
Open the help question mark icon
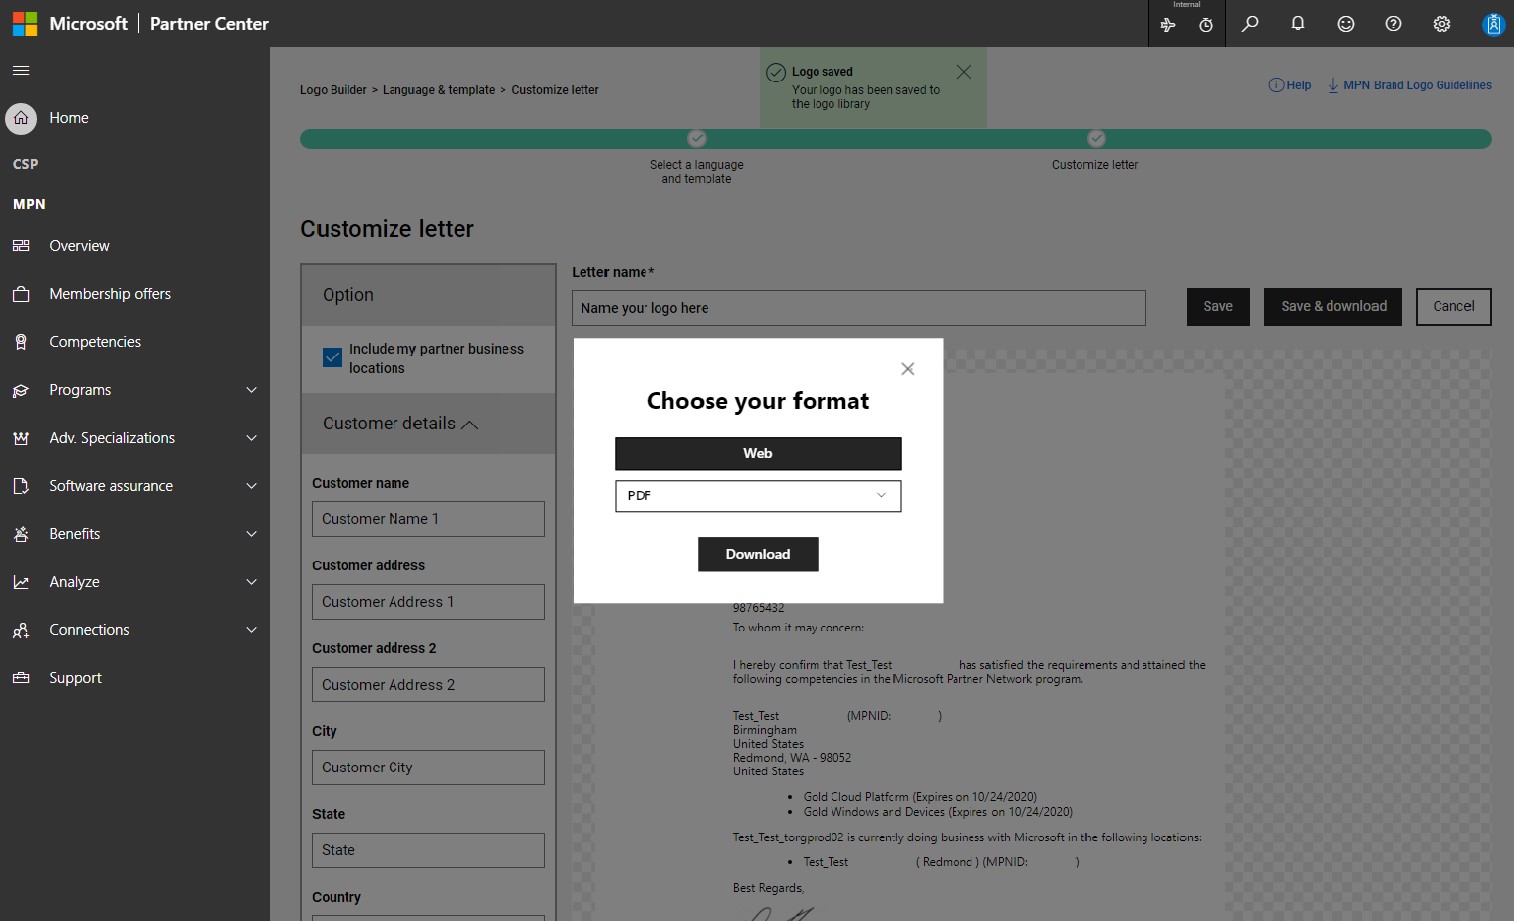click(x=1394, y=23)
